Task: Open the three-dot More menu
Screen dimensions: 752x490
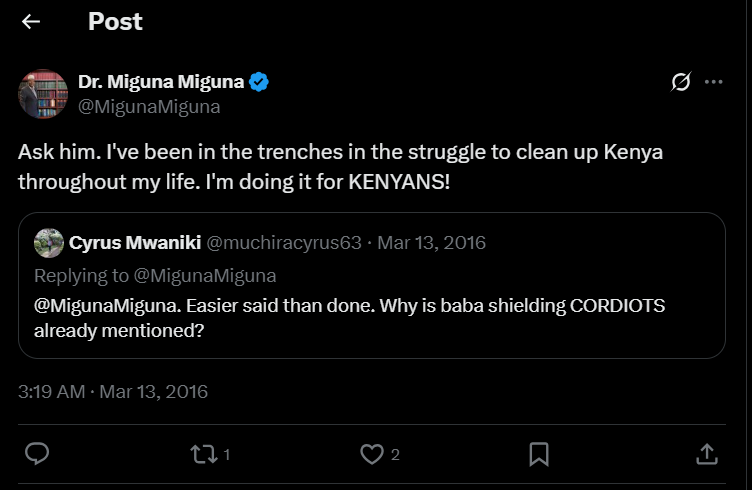Action: click(713, 82)
